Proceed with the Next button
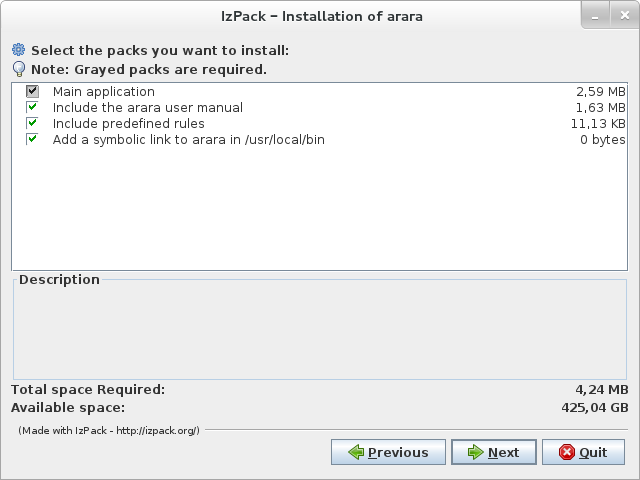This screenshot has width=640, height=480. 493,452
